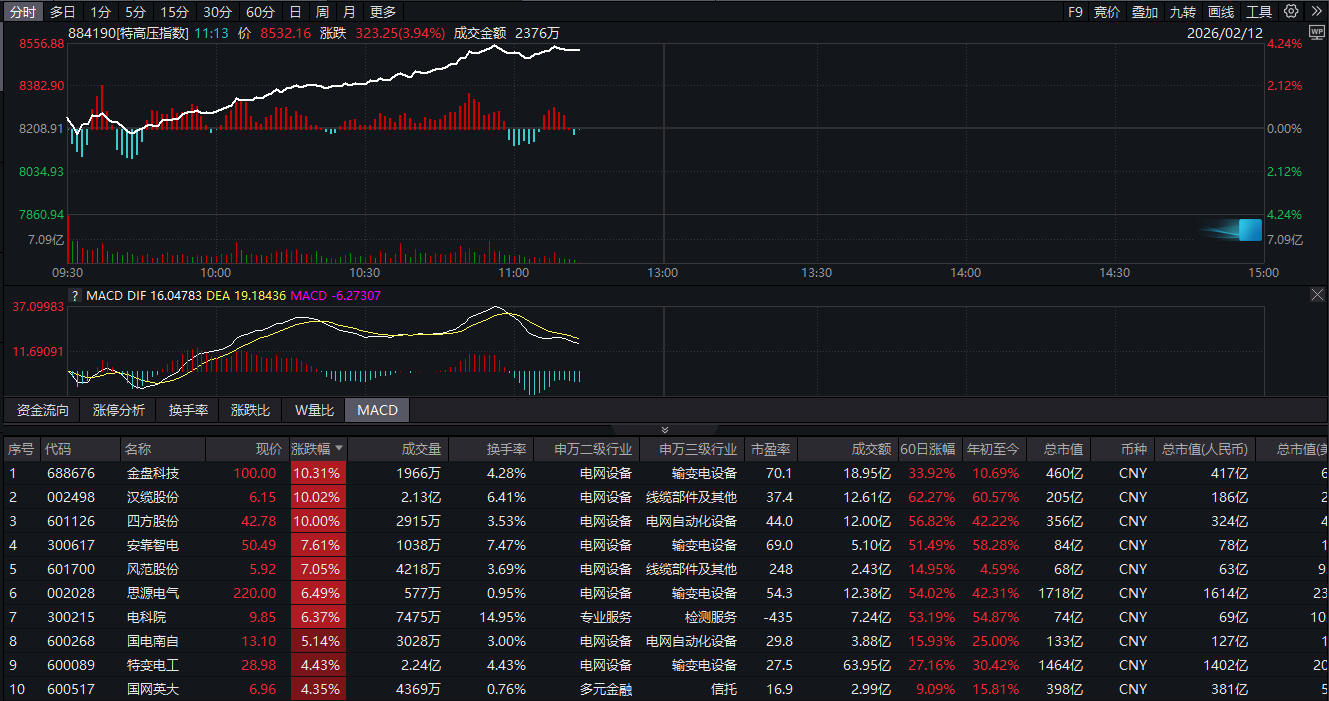Click the WP monitor icon below the toolbar
Screen dimensions: 1329x701
pyautogui.click(x=1316, y=32)
